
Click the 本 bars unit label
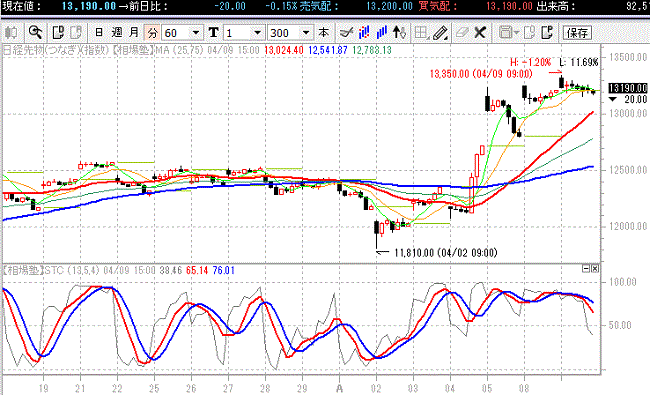click(x=323, y=32)
